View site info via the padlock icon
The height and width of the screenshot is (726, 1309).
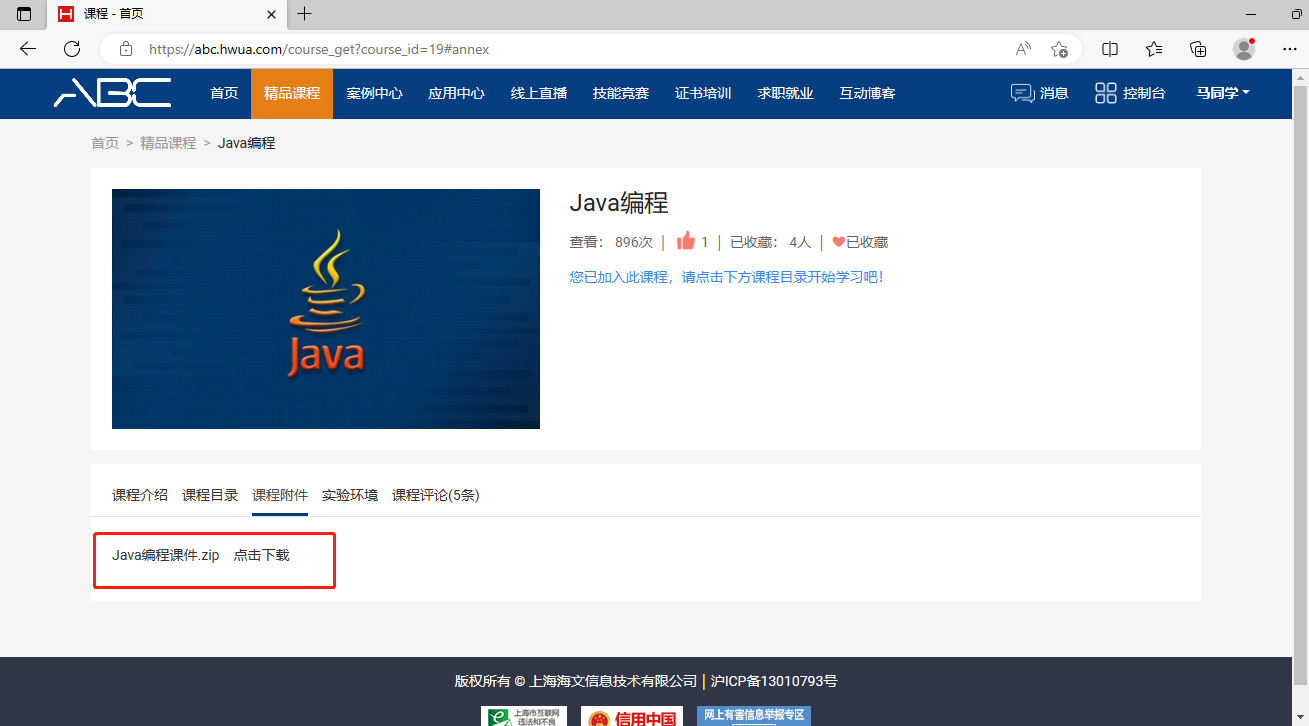point(126,49)
